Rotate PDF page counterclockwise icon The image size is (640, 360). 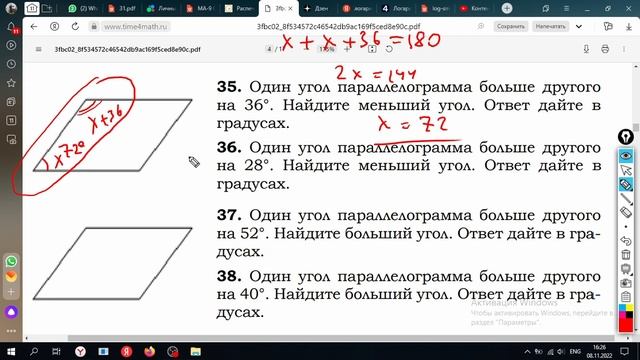coord(389,49)
